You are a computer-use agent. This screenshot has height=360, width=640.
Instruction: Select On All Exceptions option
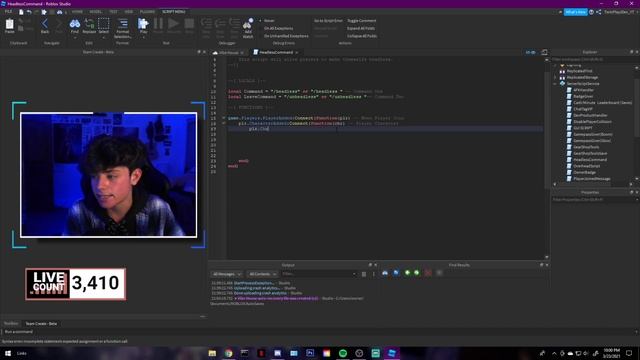278,28
